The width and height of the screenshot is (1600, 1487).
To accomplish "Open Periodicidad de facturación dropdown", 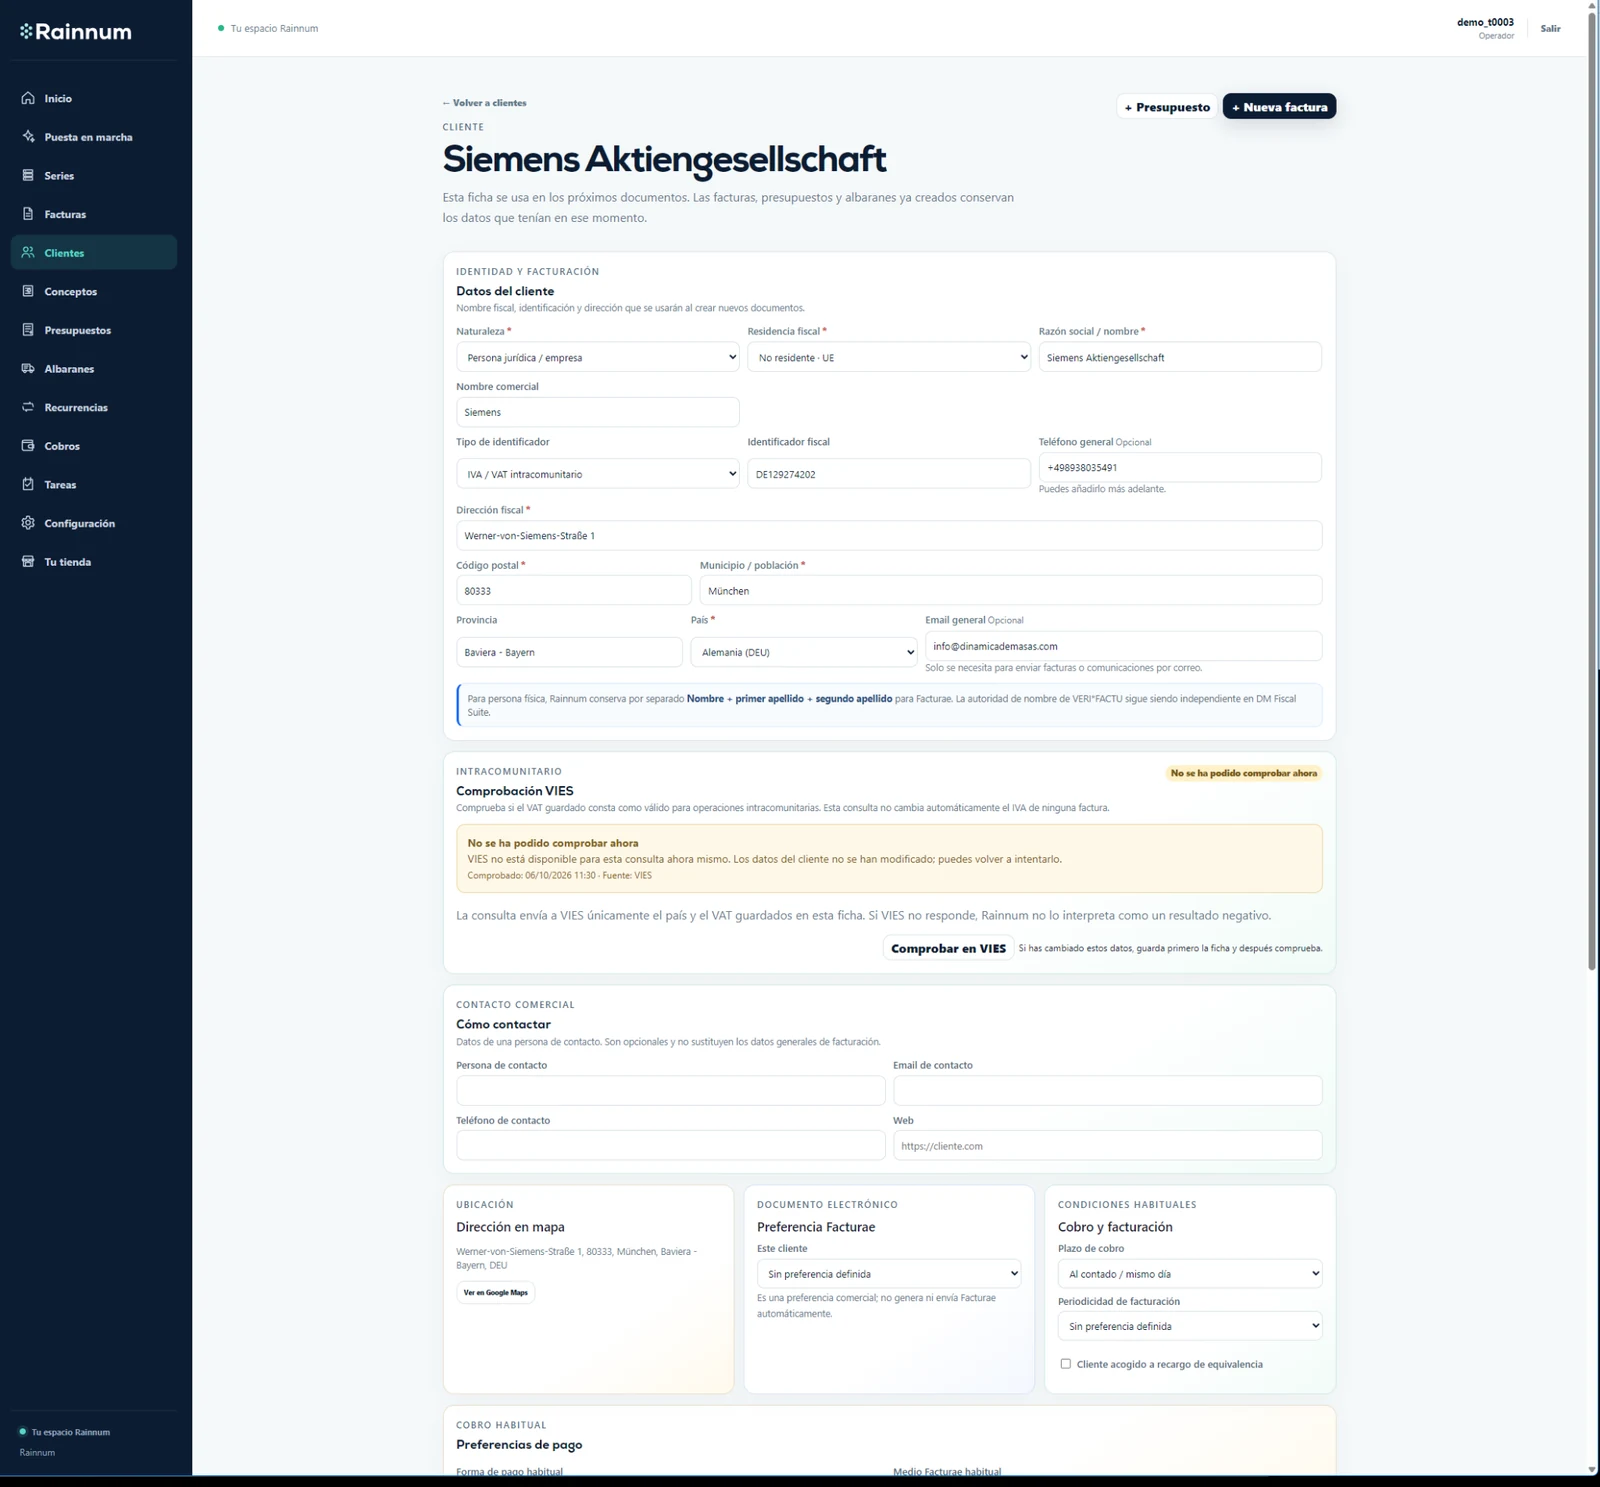I will 1190,1326.
